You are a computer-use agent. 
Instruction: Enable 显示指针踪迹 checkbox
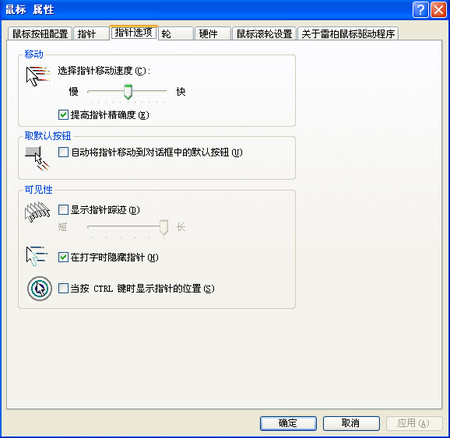click(x=63, y=210)
